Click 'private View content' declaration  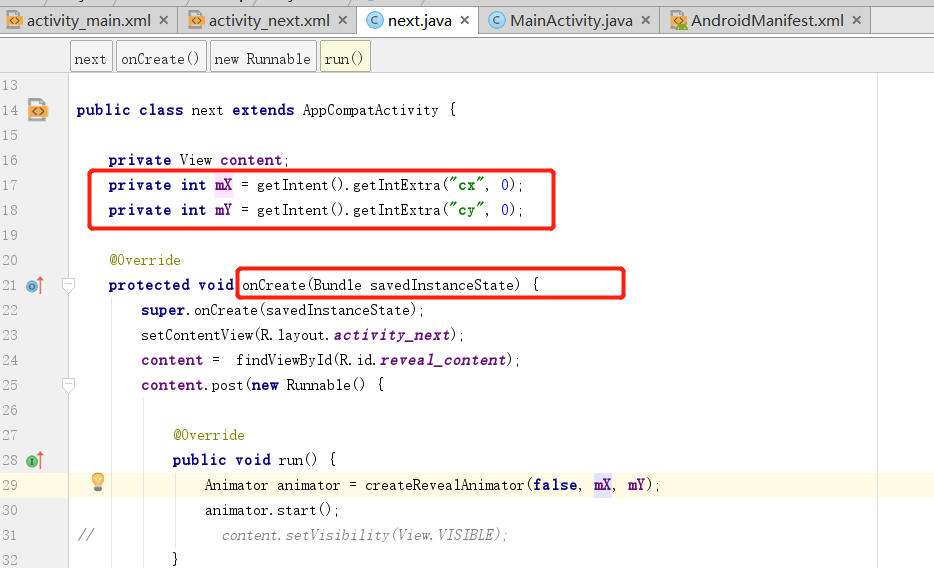[198, 160]
